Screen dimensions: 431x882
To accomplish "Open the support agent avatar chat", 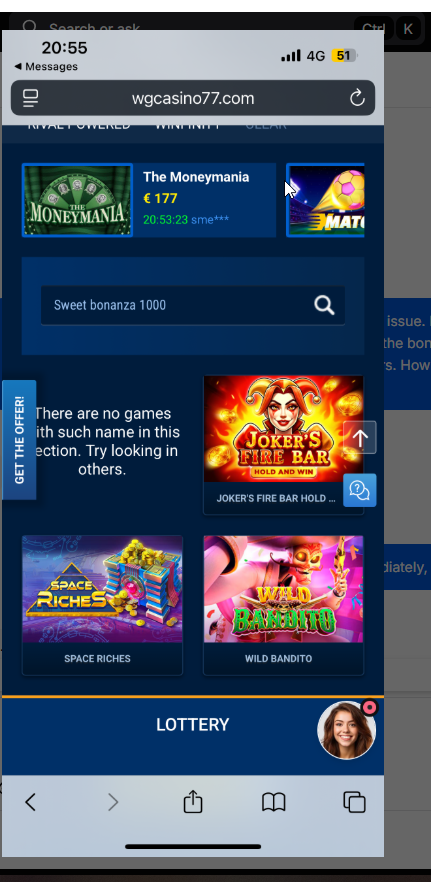I will coord(347,730).
